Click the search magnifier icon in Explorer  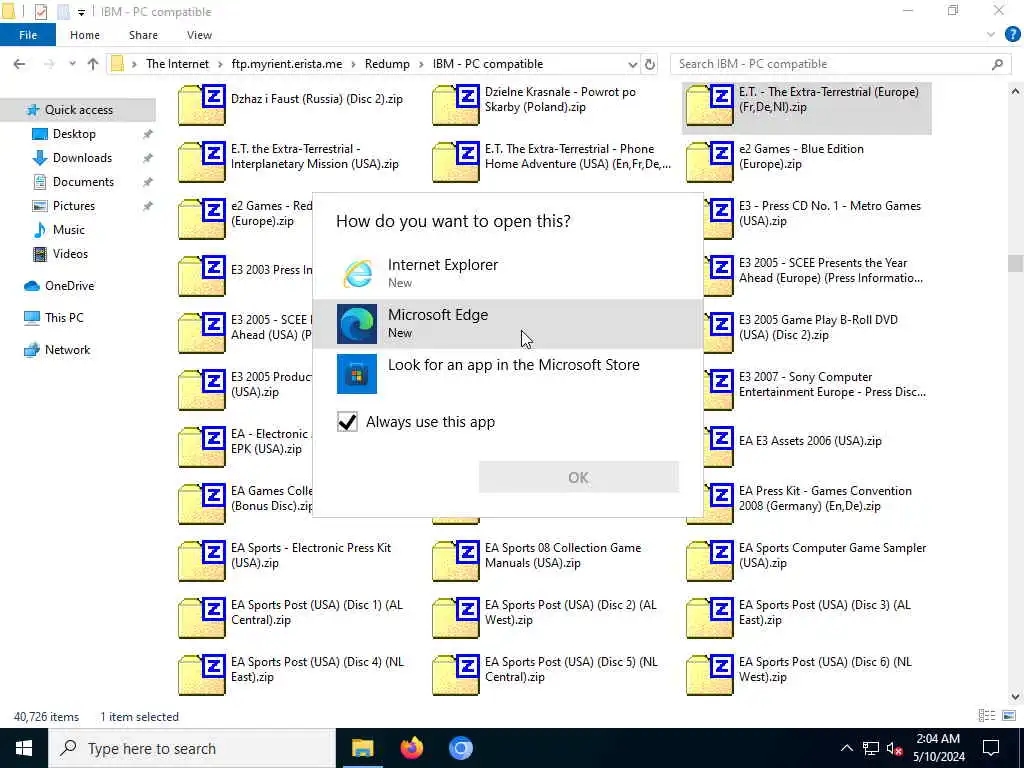click(x=997, y=64)
